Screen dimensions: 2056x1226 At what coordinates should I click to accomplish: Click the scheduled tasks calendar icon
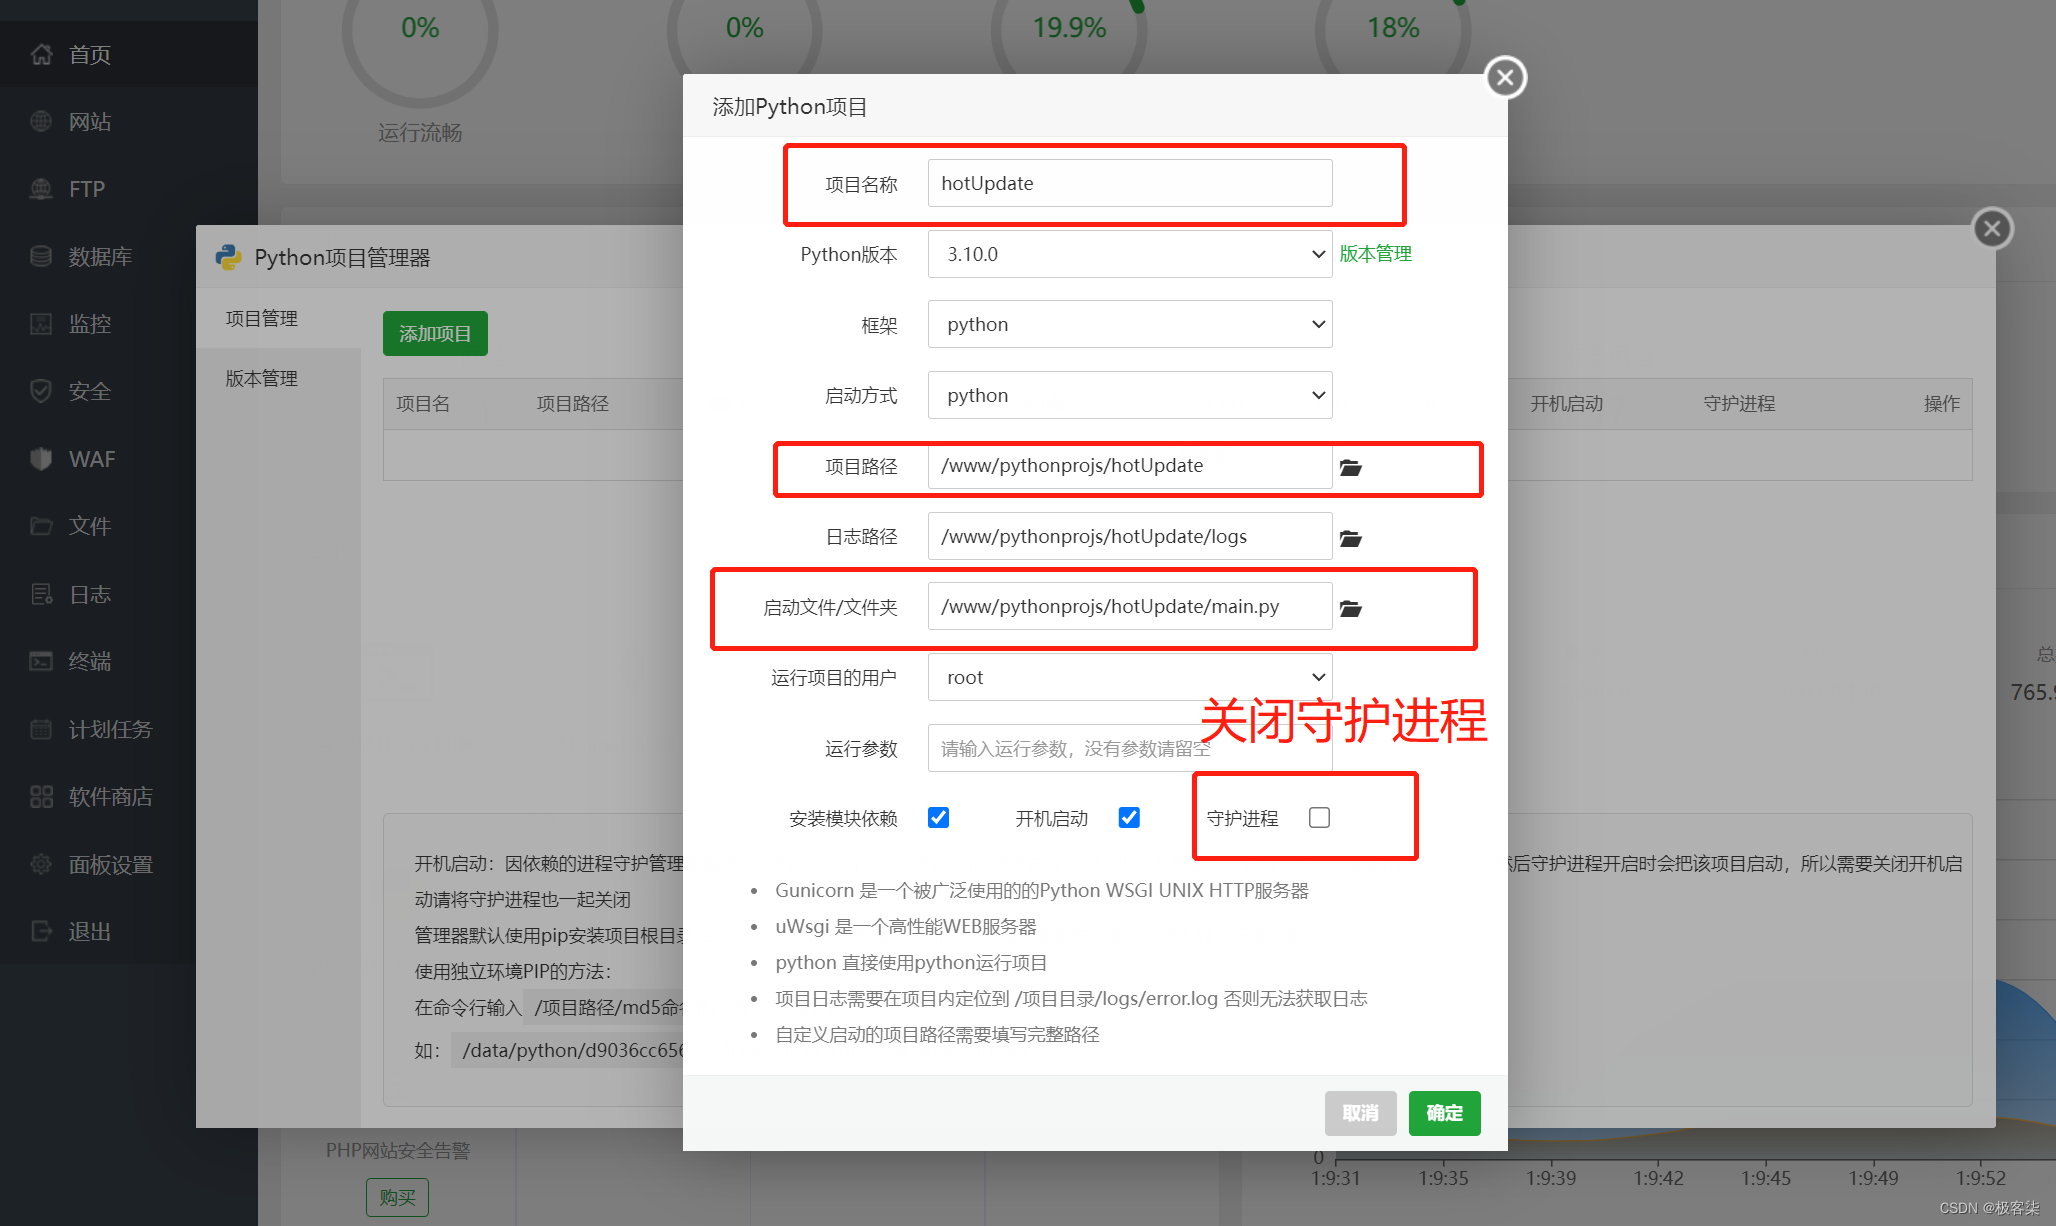click(41, 729)
